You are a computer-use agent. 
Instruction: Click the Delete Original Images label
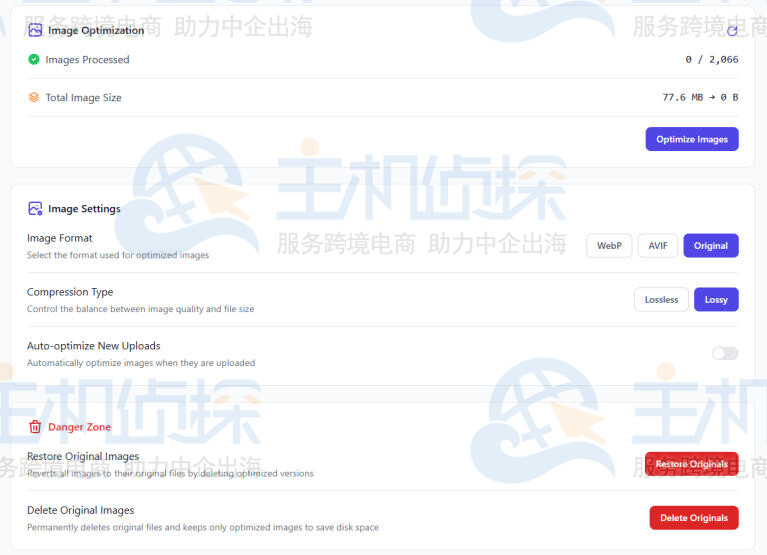pyautogui.click(x=81, y=510)
